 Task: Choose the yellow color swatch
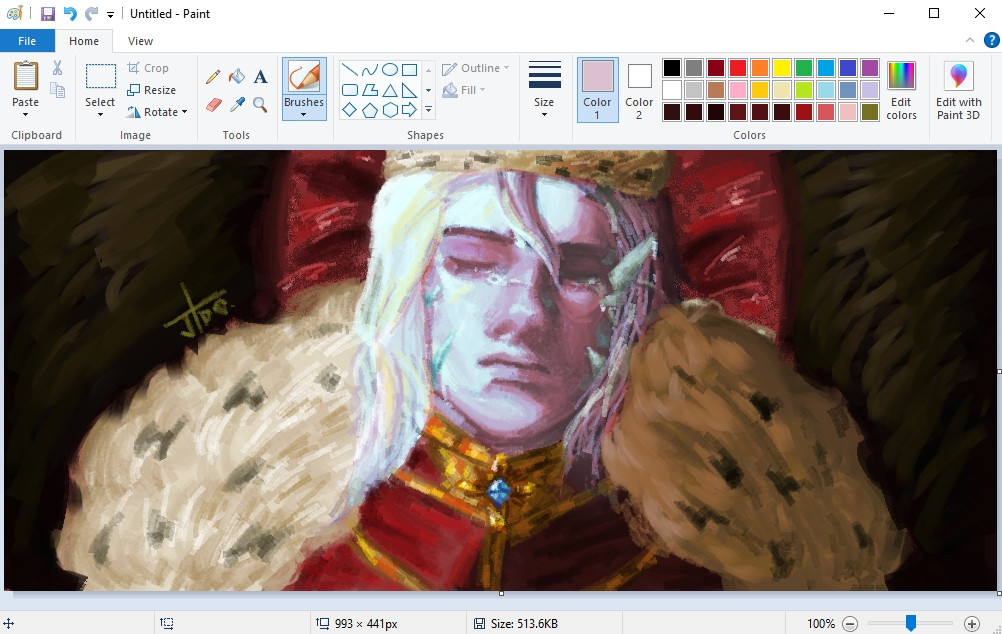[x=782, y=68]
